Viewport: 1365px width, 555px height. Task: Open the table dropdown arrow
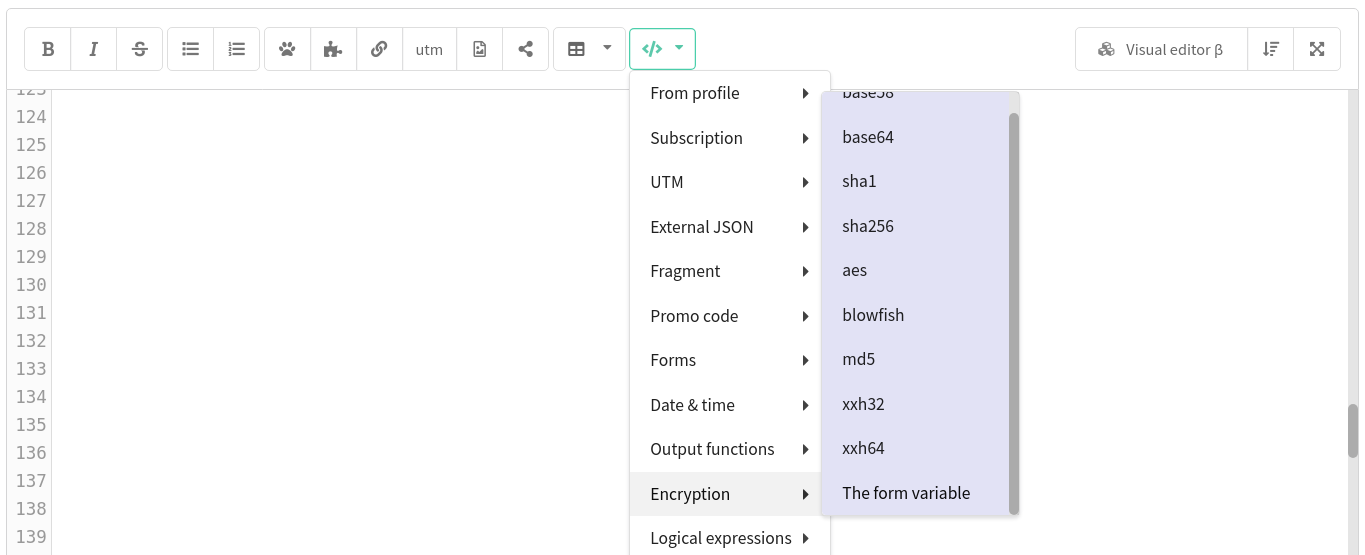tap(607, 48)
